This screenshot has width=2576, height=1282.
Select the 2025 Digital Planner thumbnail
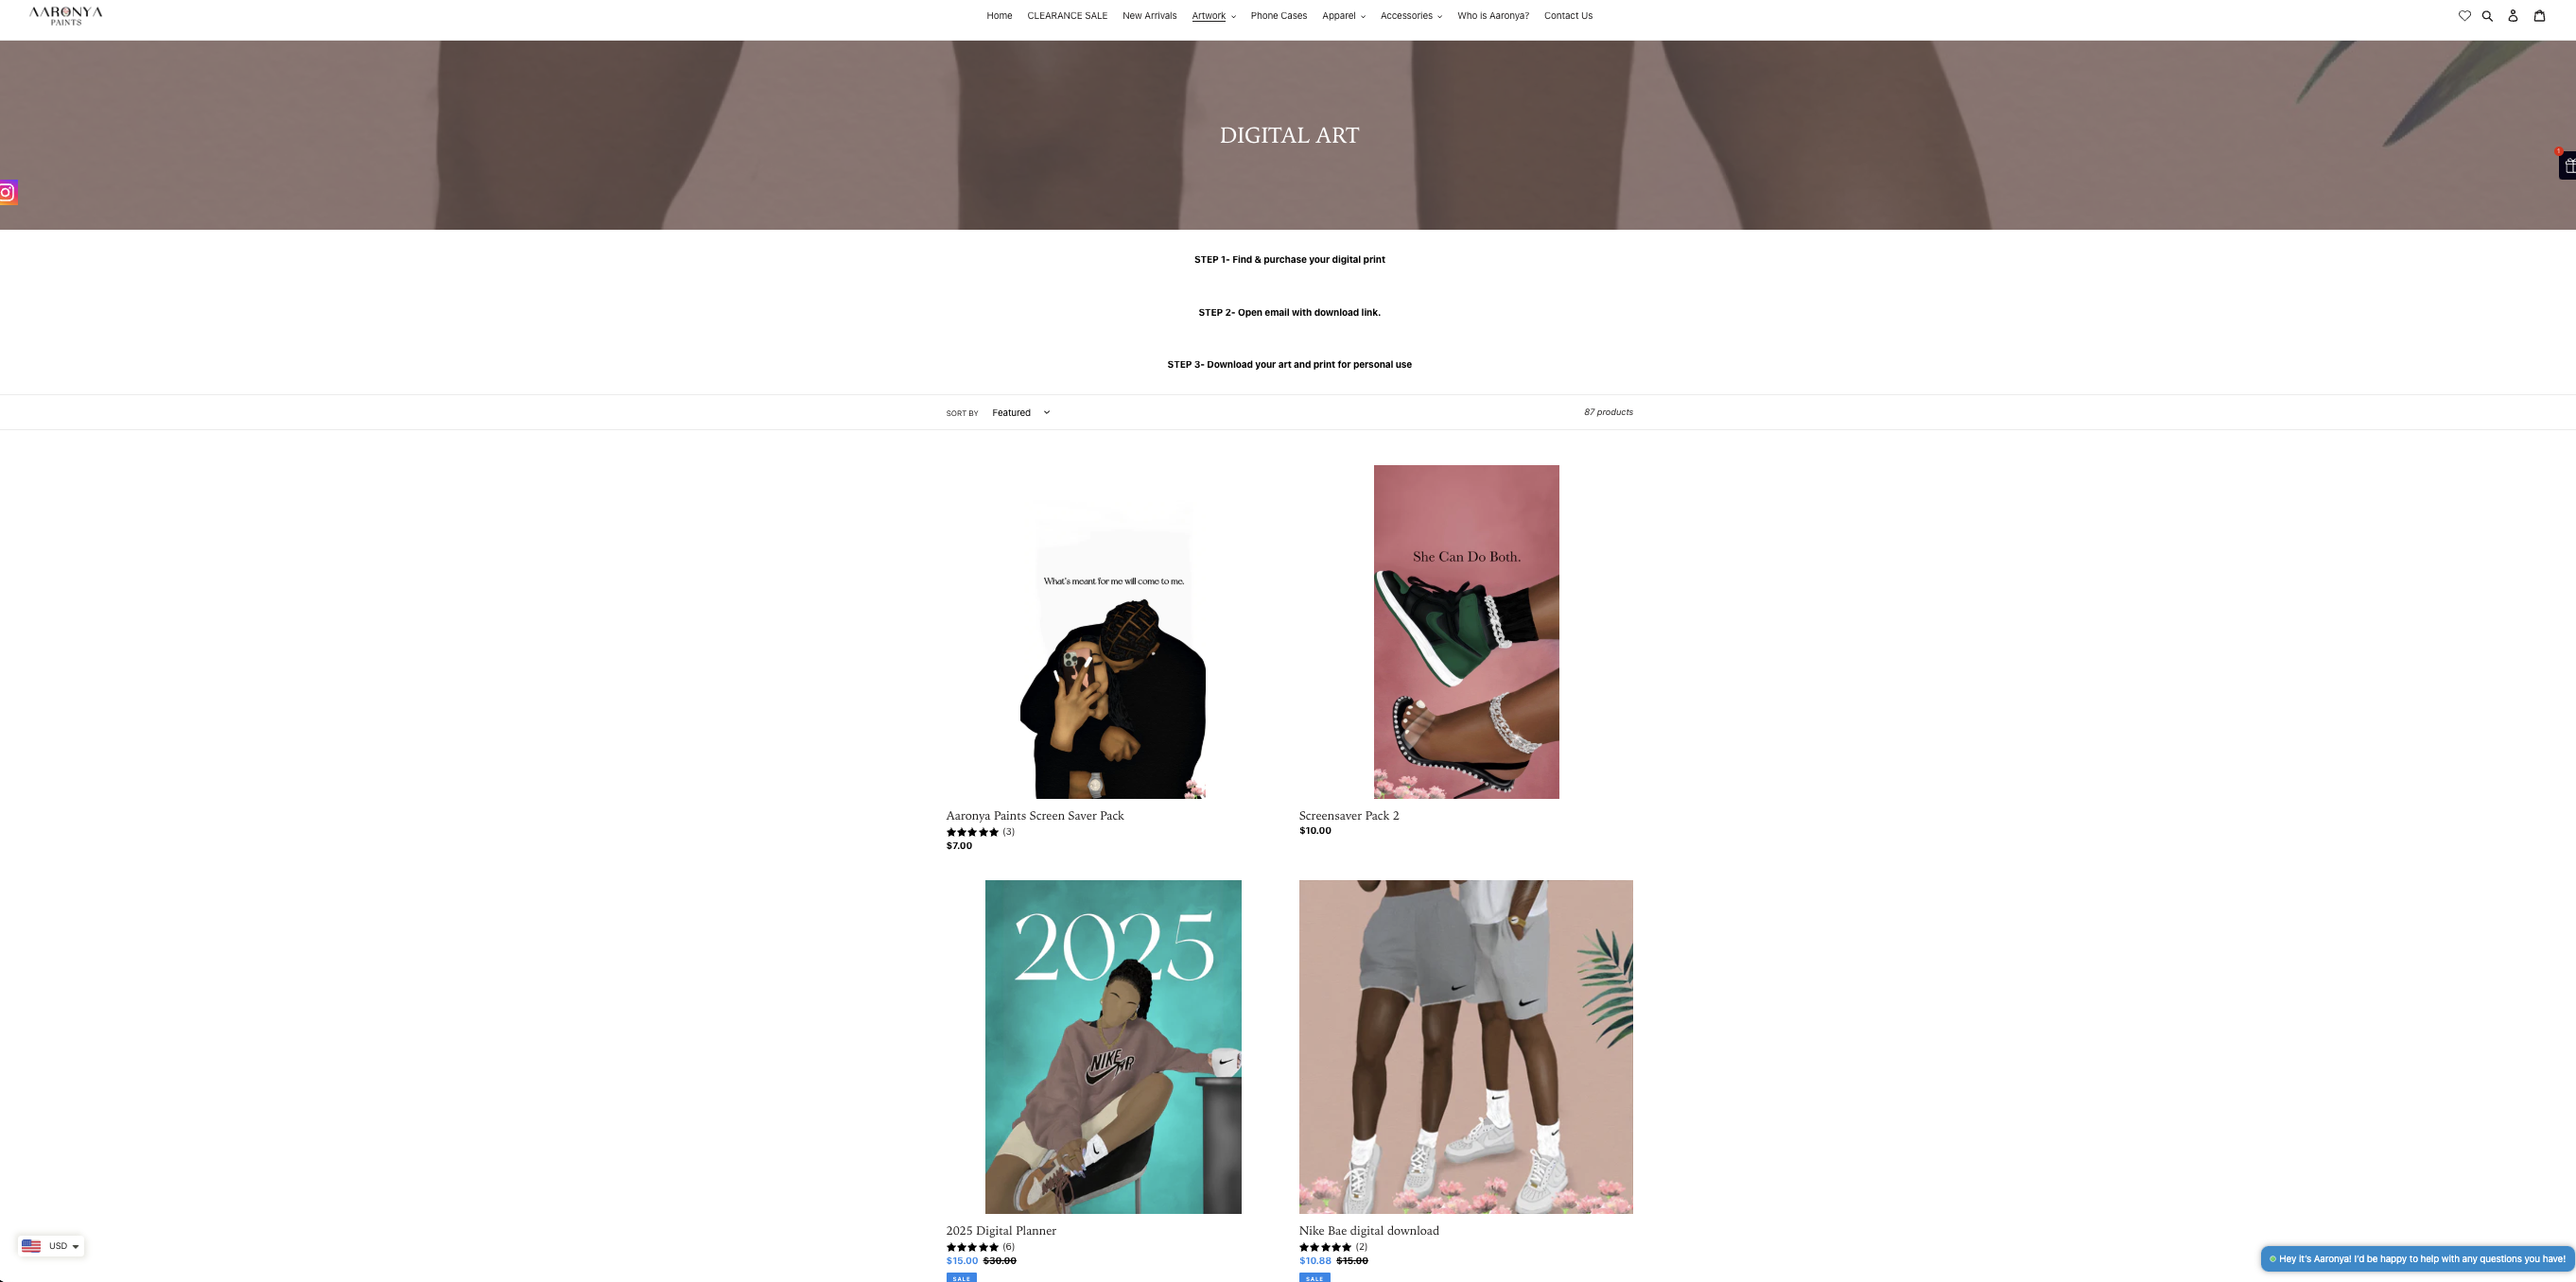(x=1113, y=1047)
